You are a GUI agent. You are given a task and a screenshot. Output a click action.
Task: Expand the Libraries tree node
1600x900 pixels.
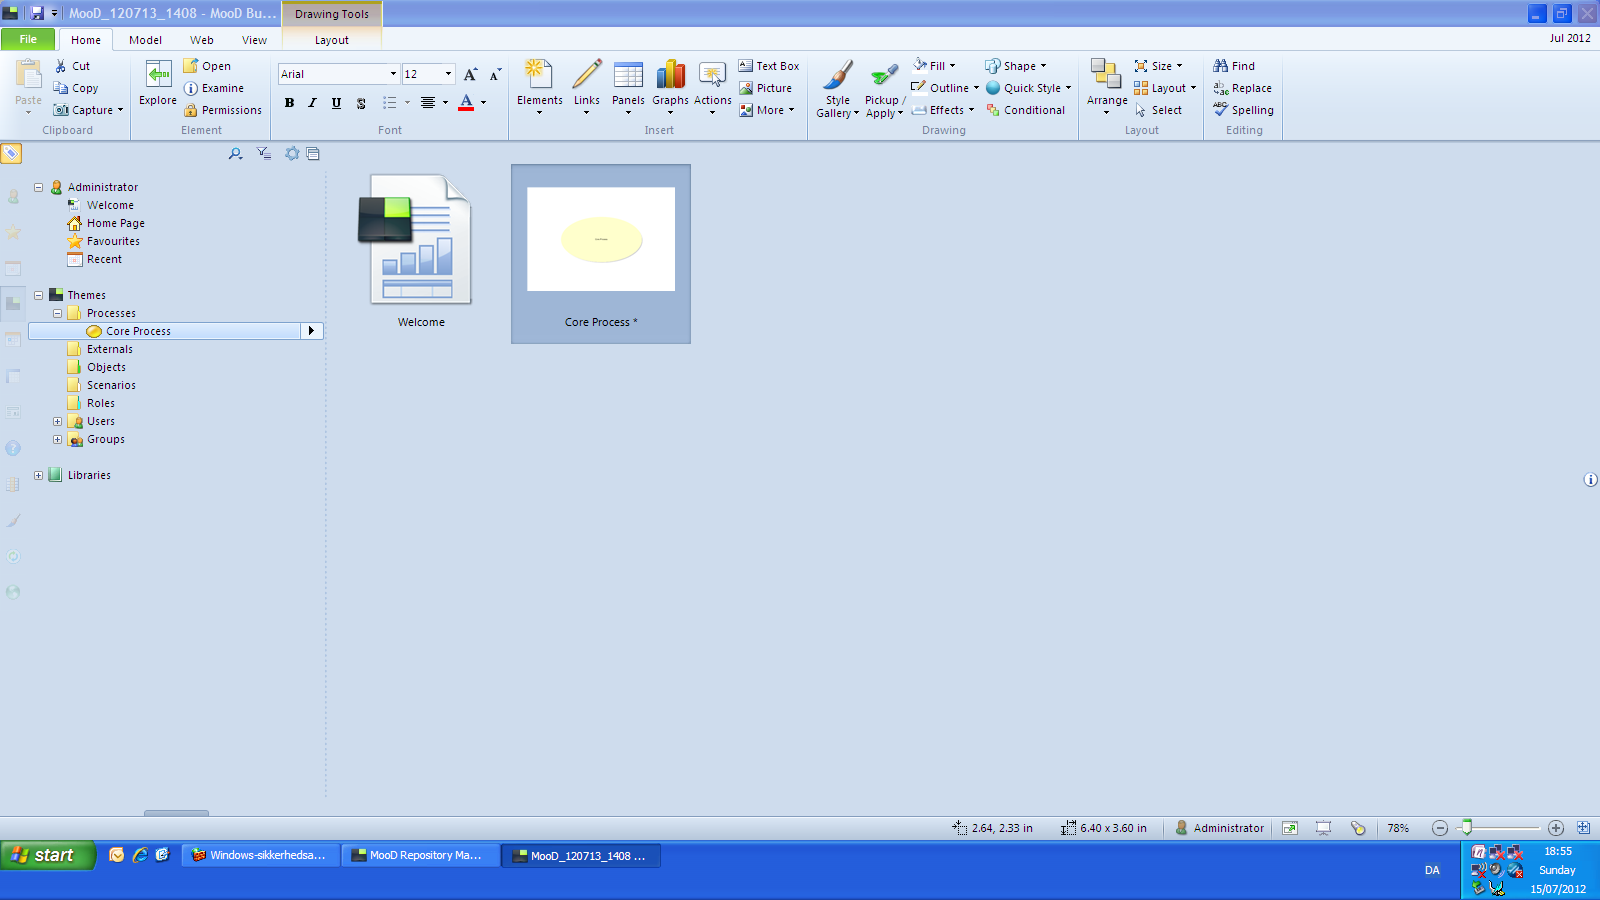39,475
